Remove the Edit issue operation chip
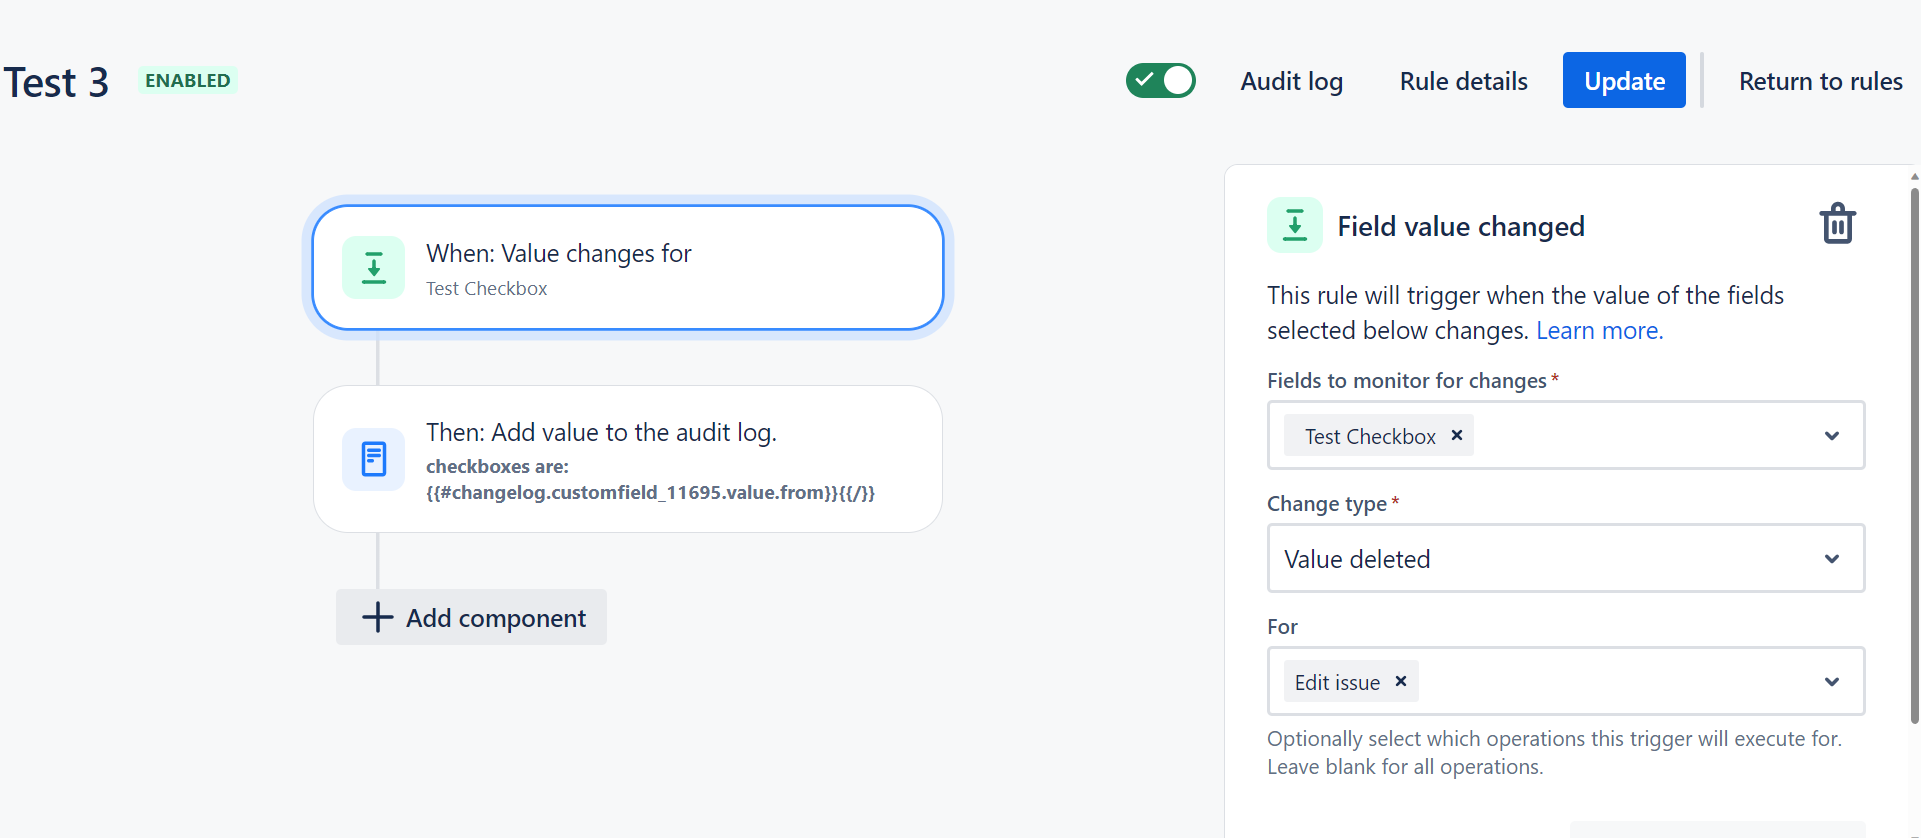 pyautogui.click(x=1401, y=681)
